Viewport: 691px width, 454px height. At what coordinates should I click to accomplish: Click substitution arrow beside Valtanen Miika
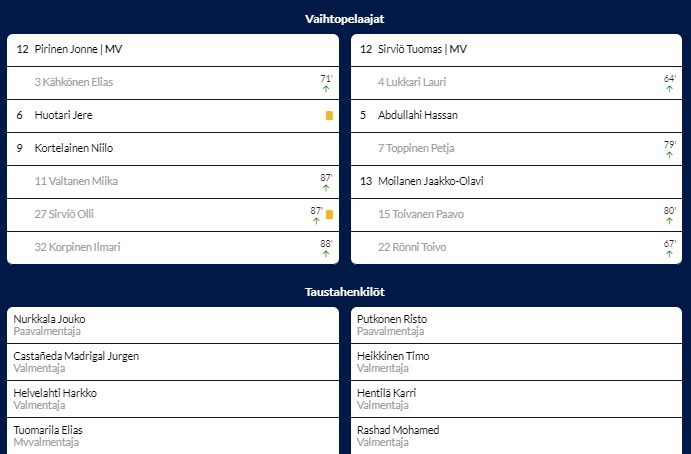click(x=326, y=188)
